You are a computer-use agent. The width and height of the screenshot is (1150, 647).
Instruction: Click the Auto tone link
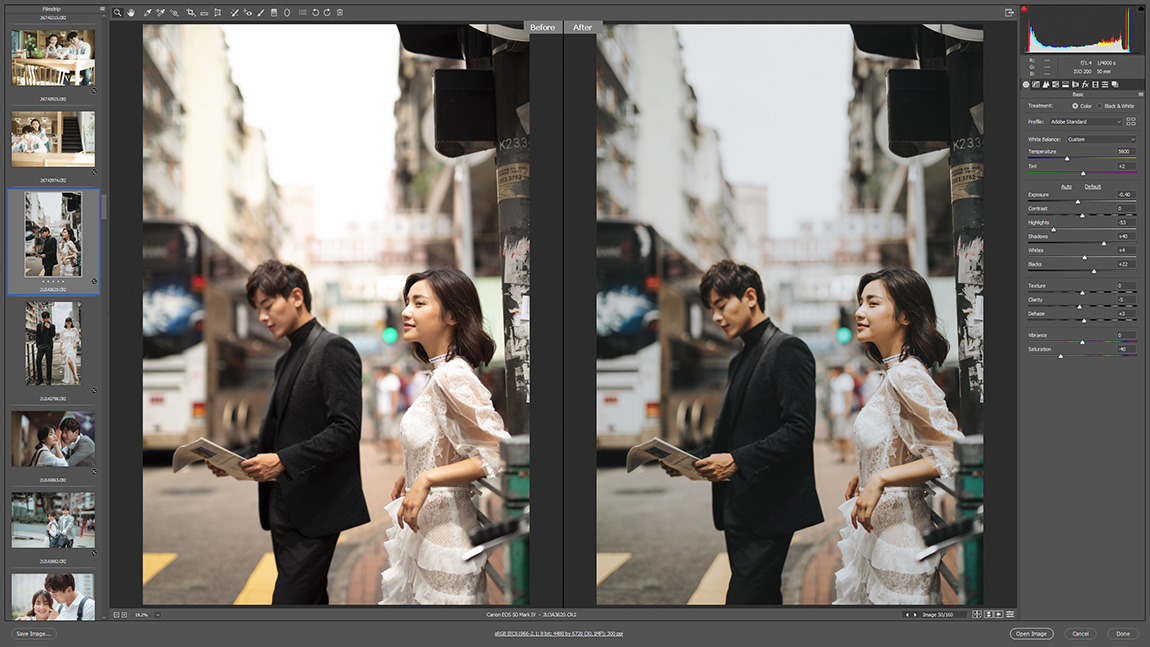[x=1066, y=186]
